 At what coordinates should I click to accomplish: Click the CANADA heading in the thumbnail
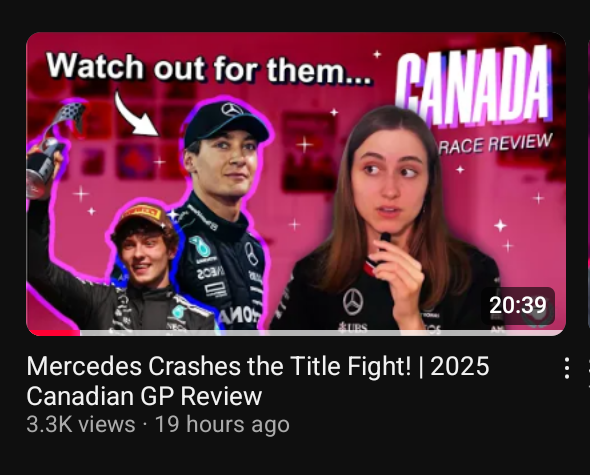(x=473, y=86)
